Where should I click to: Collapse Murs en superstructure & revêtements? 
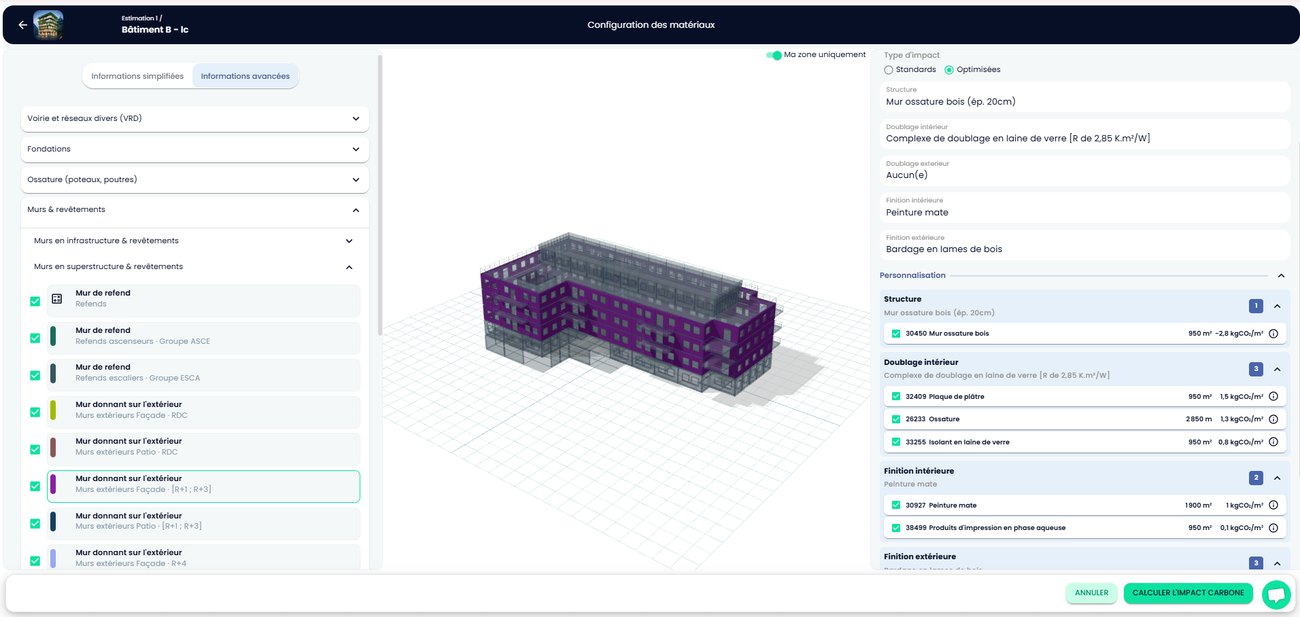[x=195, y=267]
